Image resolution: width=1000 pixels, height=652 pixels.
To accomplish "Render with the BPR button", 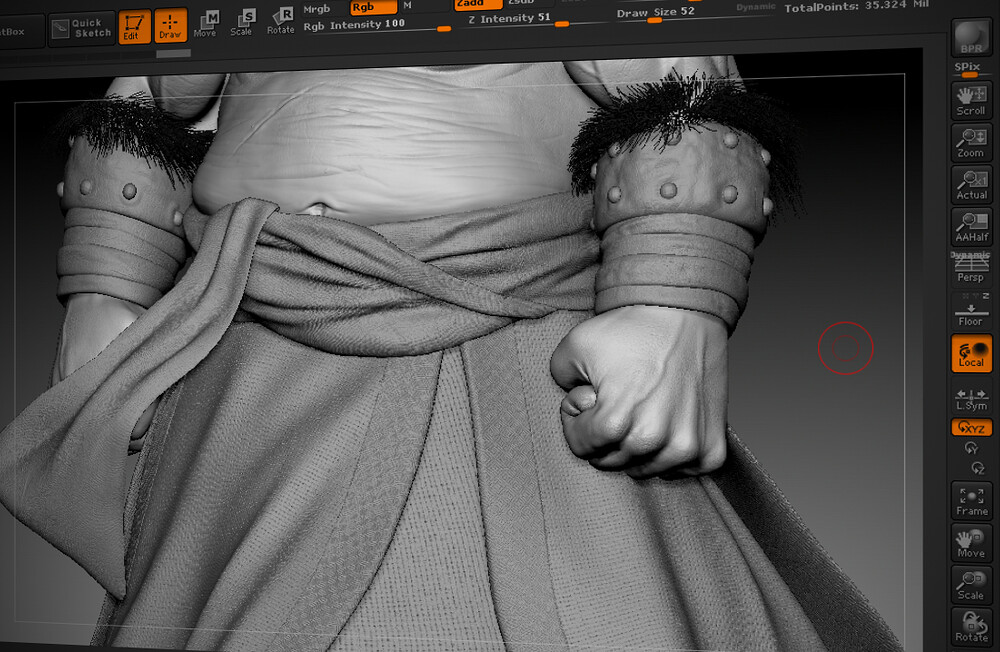I will pyautogui.click(x=971, y=38).
